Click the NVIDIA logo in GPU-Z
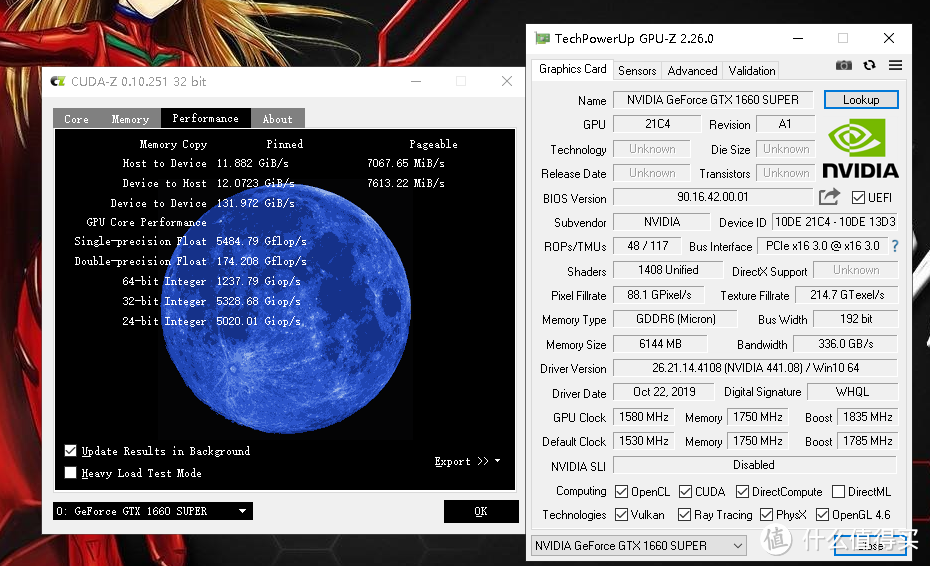This screenshot has height=566, width=930. pyautogui.click(x=860, y=148)
